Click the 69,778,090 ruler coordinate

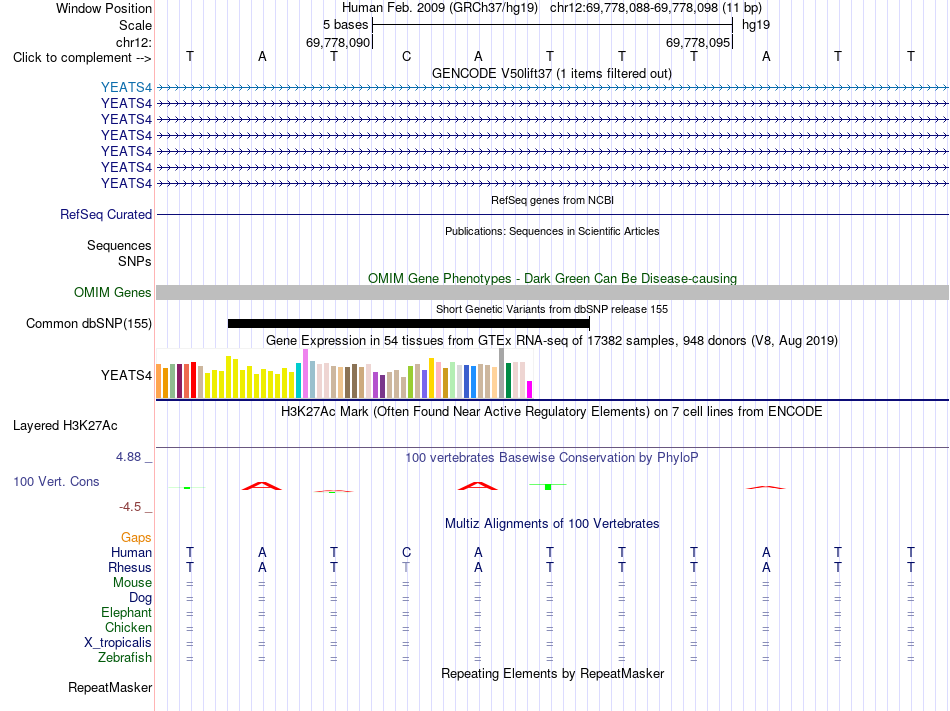[x=338, y=42]
